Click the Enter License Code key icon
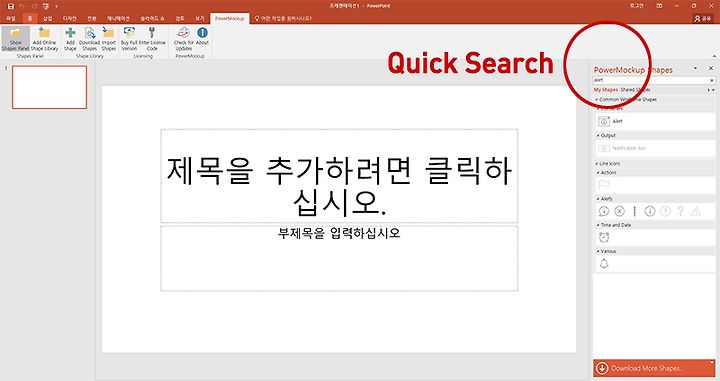720x381 pixels. tap(152, 33)
